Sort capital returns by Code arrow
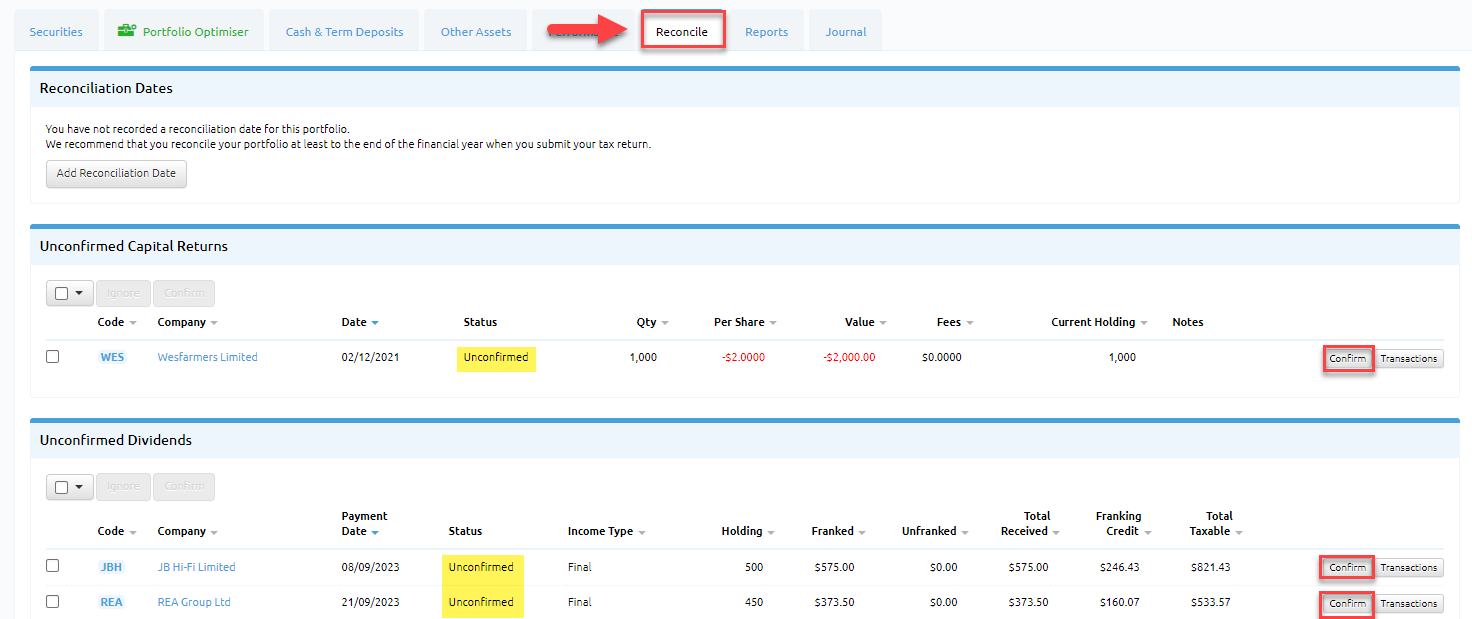The width and height of the screenshot is (1472, 619). (x=133, y=323)
